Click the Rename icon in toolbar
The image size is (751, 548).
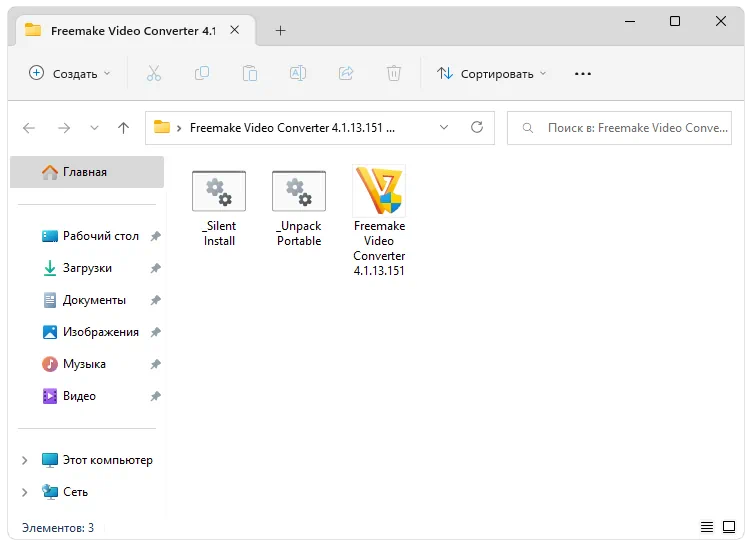coord(297,73)
